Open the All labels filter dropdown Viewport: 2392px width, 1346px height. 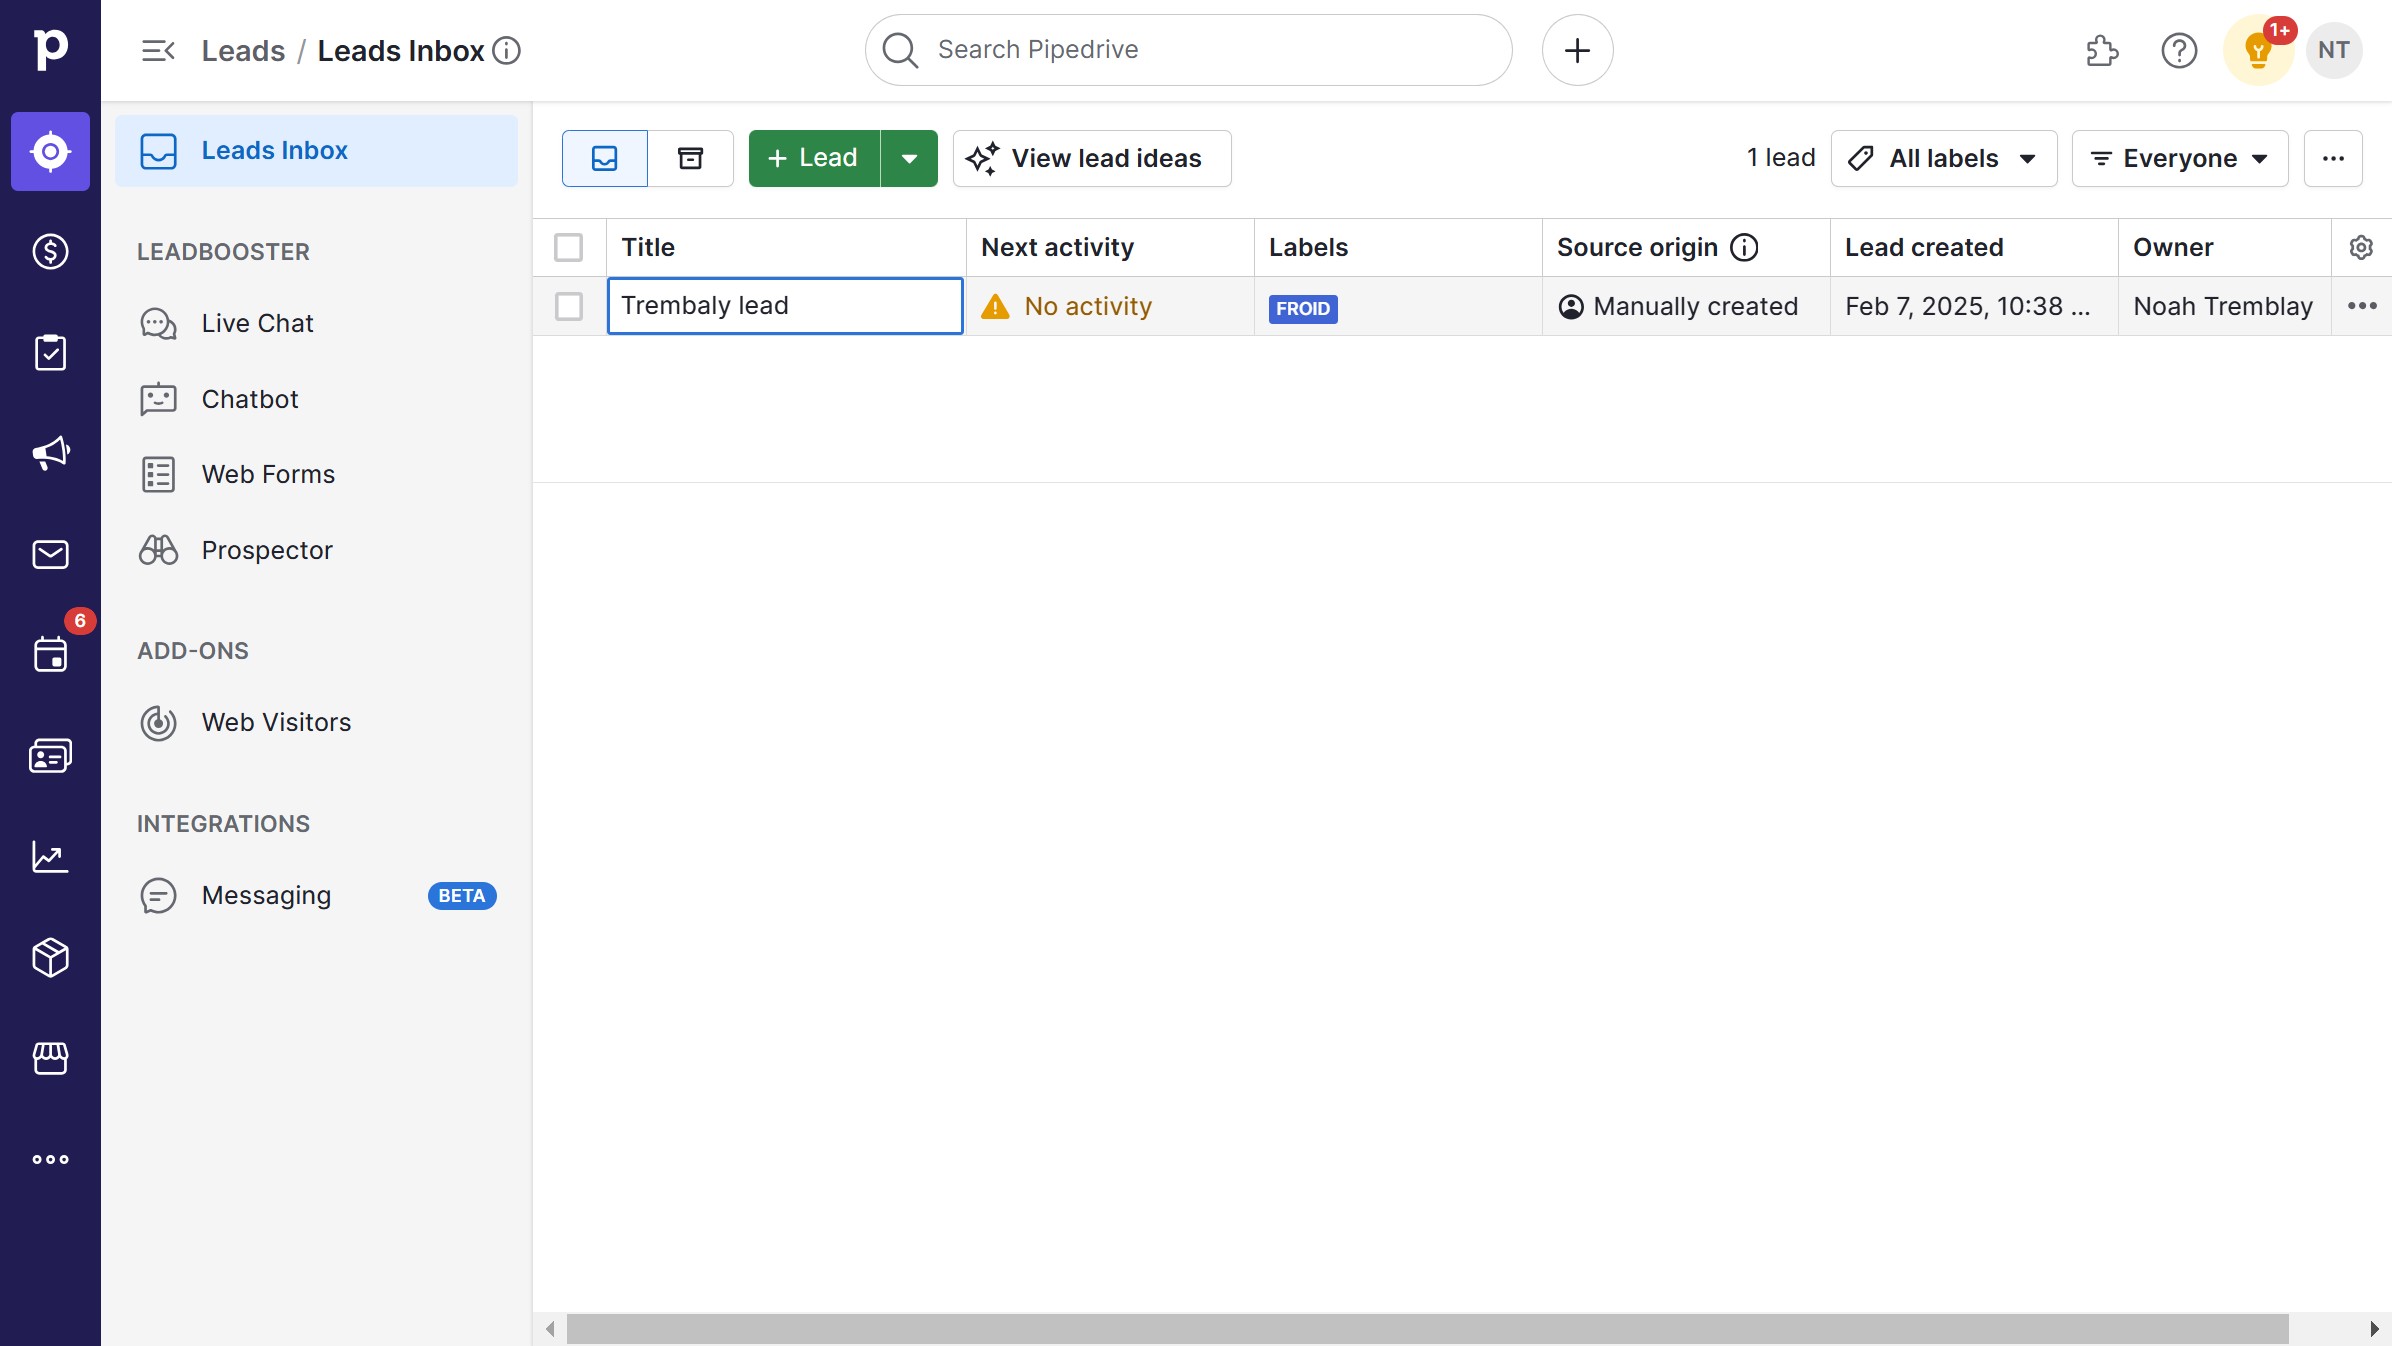[x=1943, y=158]
